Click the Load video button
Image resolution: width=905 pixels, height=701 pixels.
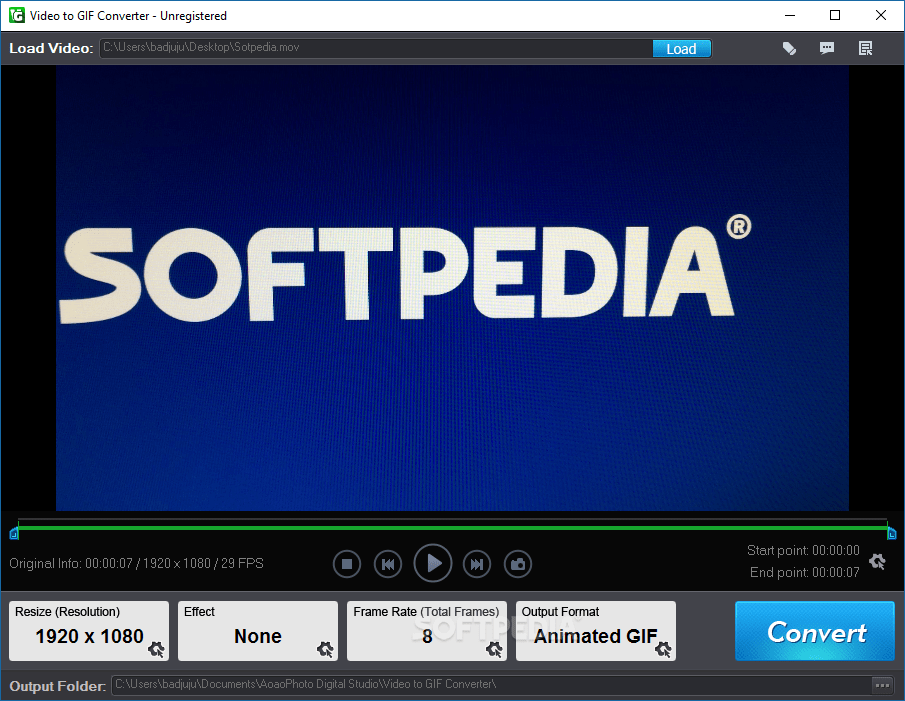(681, 48)
